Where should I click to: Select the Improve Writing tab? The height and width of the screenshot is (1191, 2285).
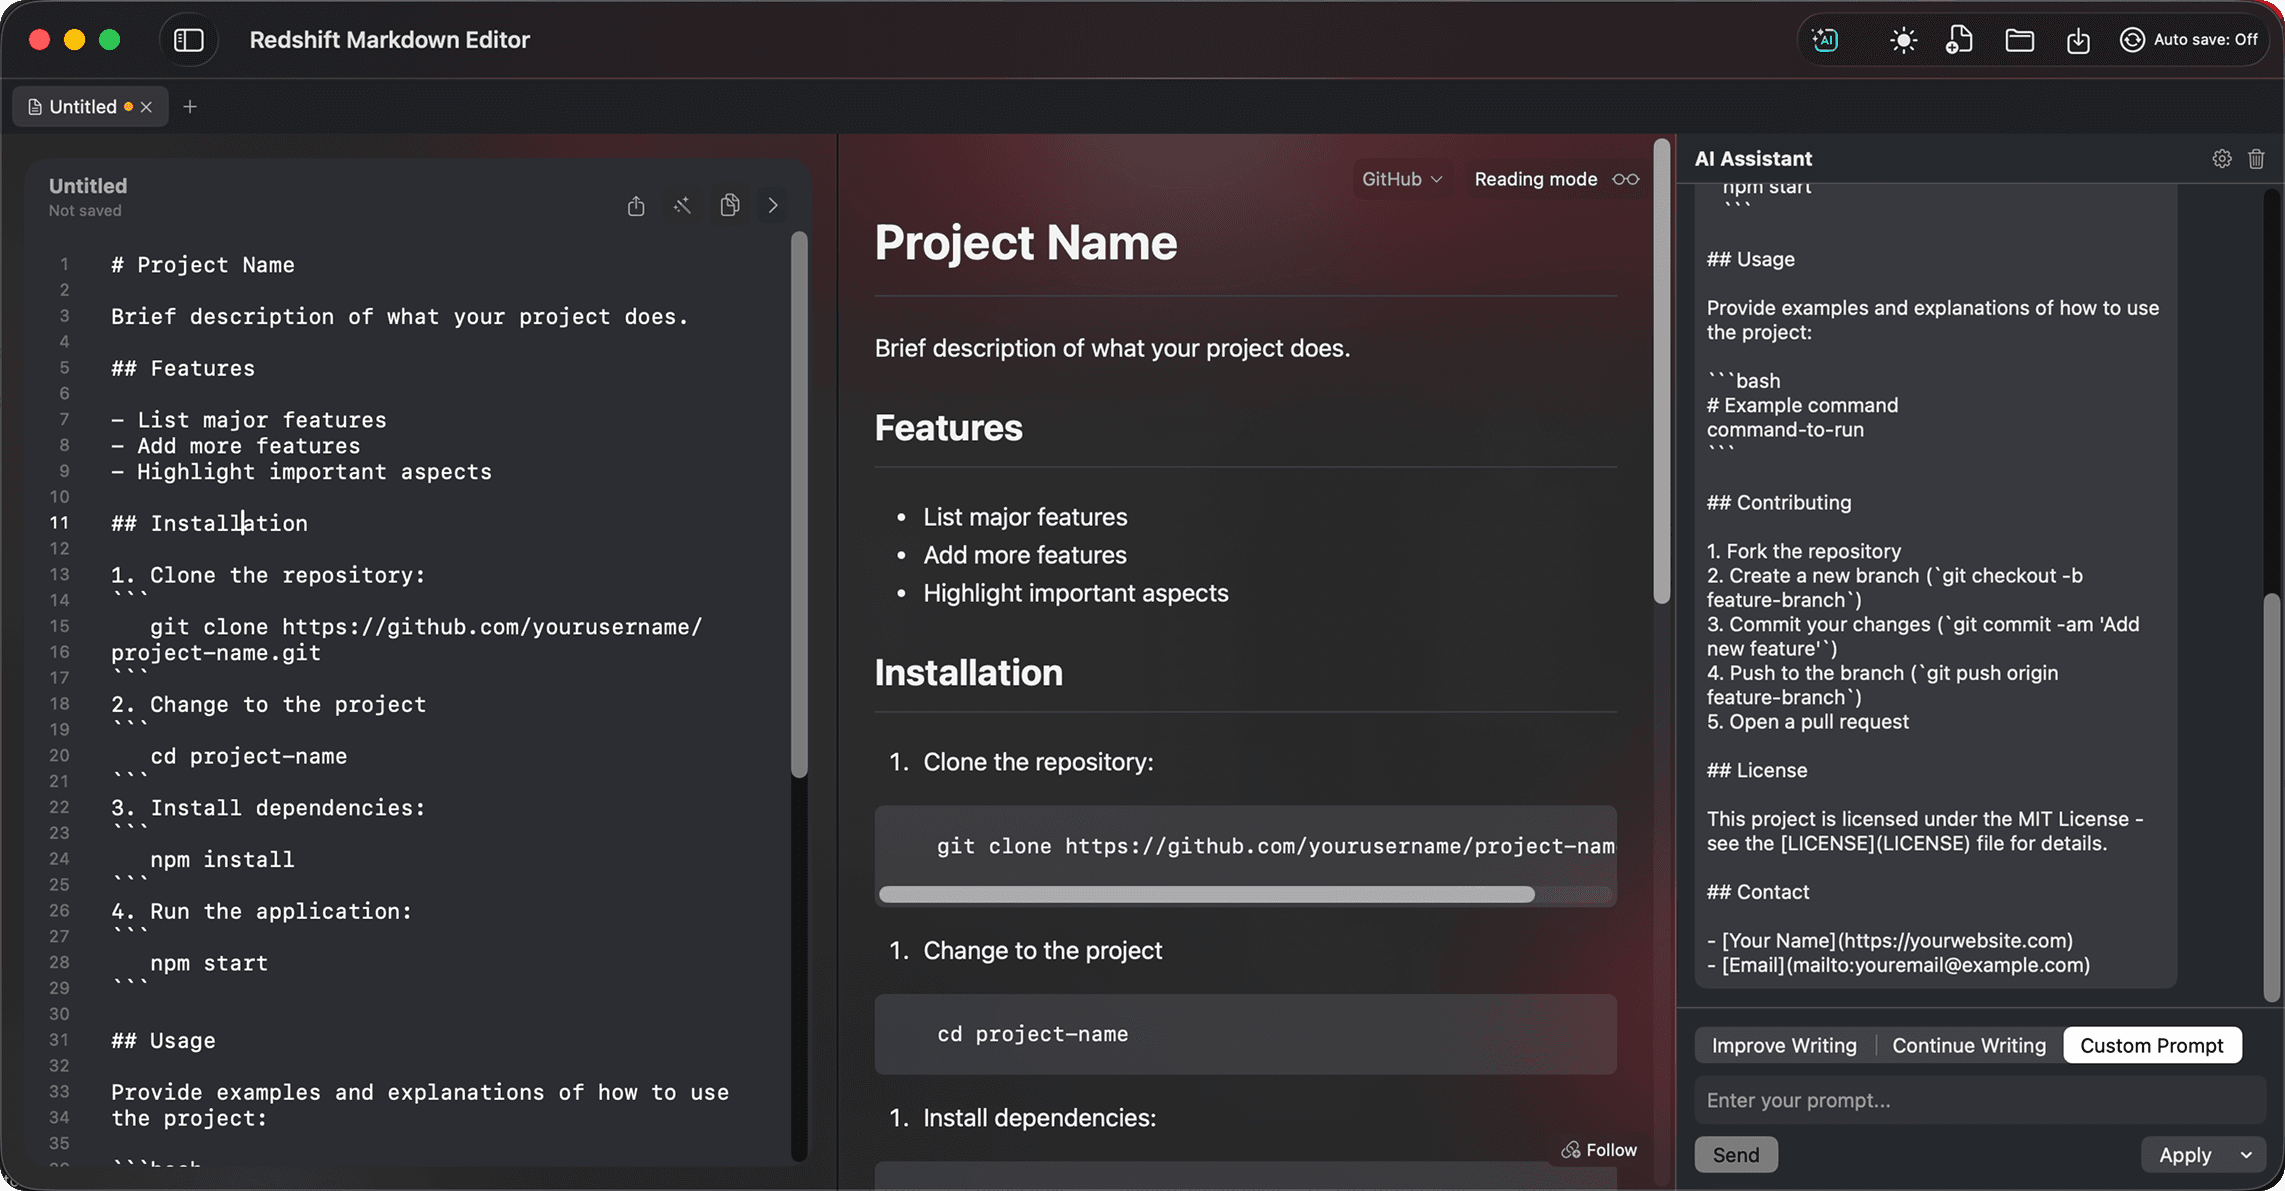(1784, 1045)
